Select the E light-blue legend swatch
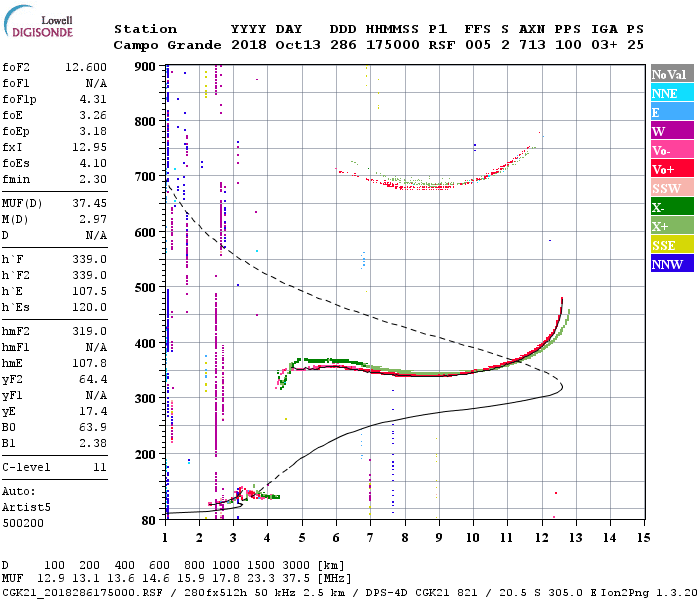 672,112
